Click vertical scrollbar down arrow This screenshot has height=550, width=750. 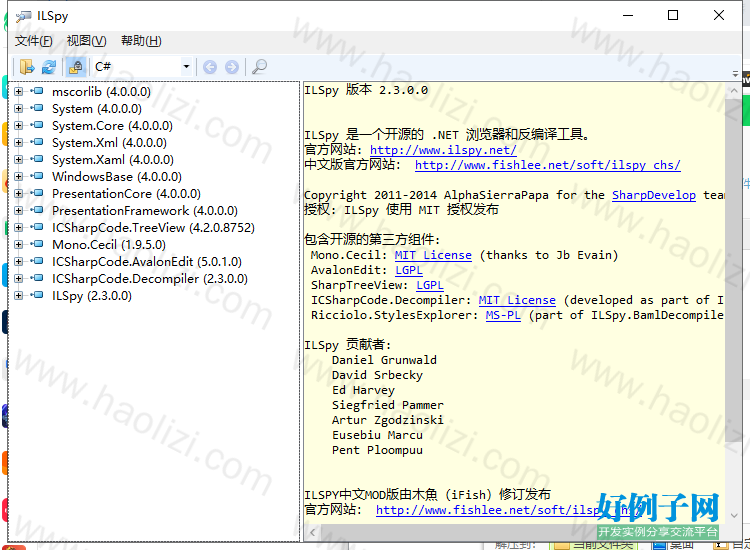click(734, 516)
